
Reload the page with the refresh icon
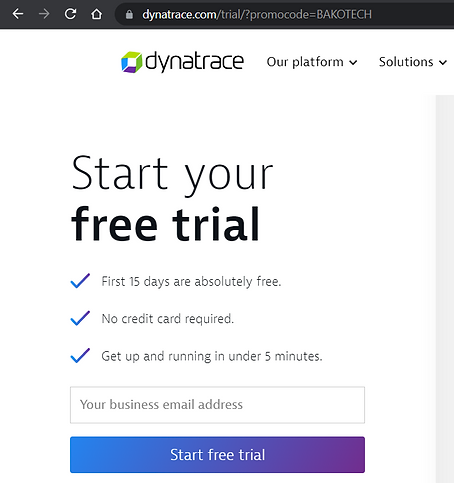70,14
